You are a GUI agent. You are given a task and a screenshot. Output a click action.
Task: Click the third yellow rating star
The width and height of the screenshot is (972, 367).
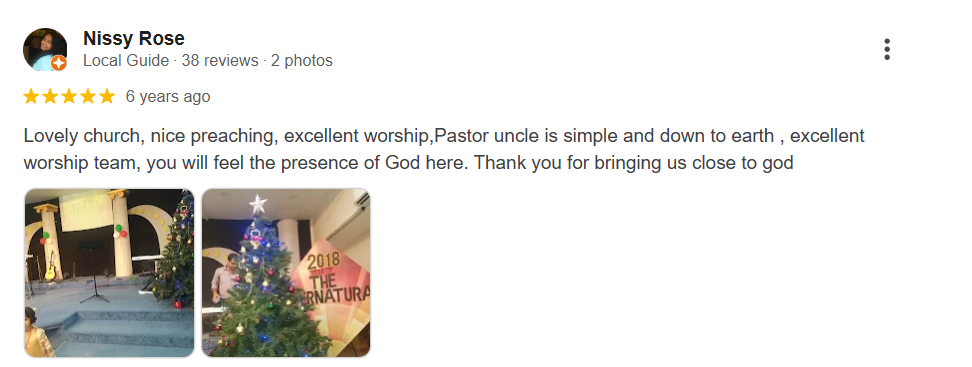(x=69, y=96)
